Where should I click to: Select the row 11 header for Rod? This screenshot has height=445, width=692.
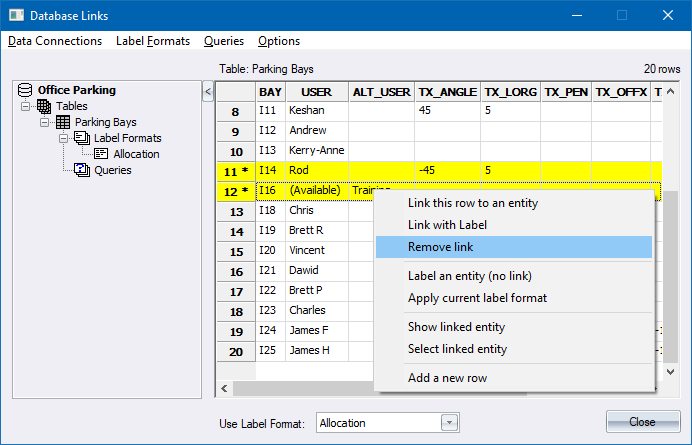(236, 171)
